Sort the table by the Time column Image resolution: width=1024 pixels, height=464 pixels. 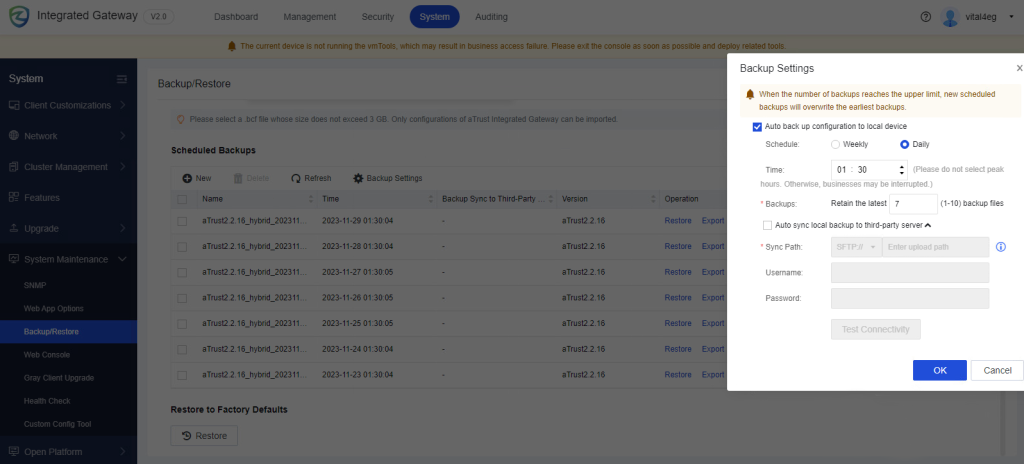[430, 199]
